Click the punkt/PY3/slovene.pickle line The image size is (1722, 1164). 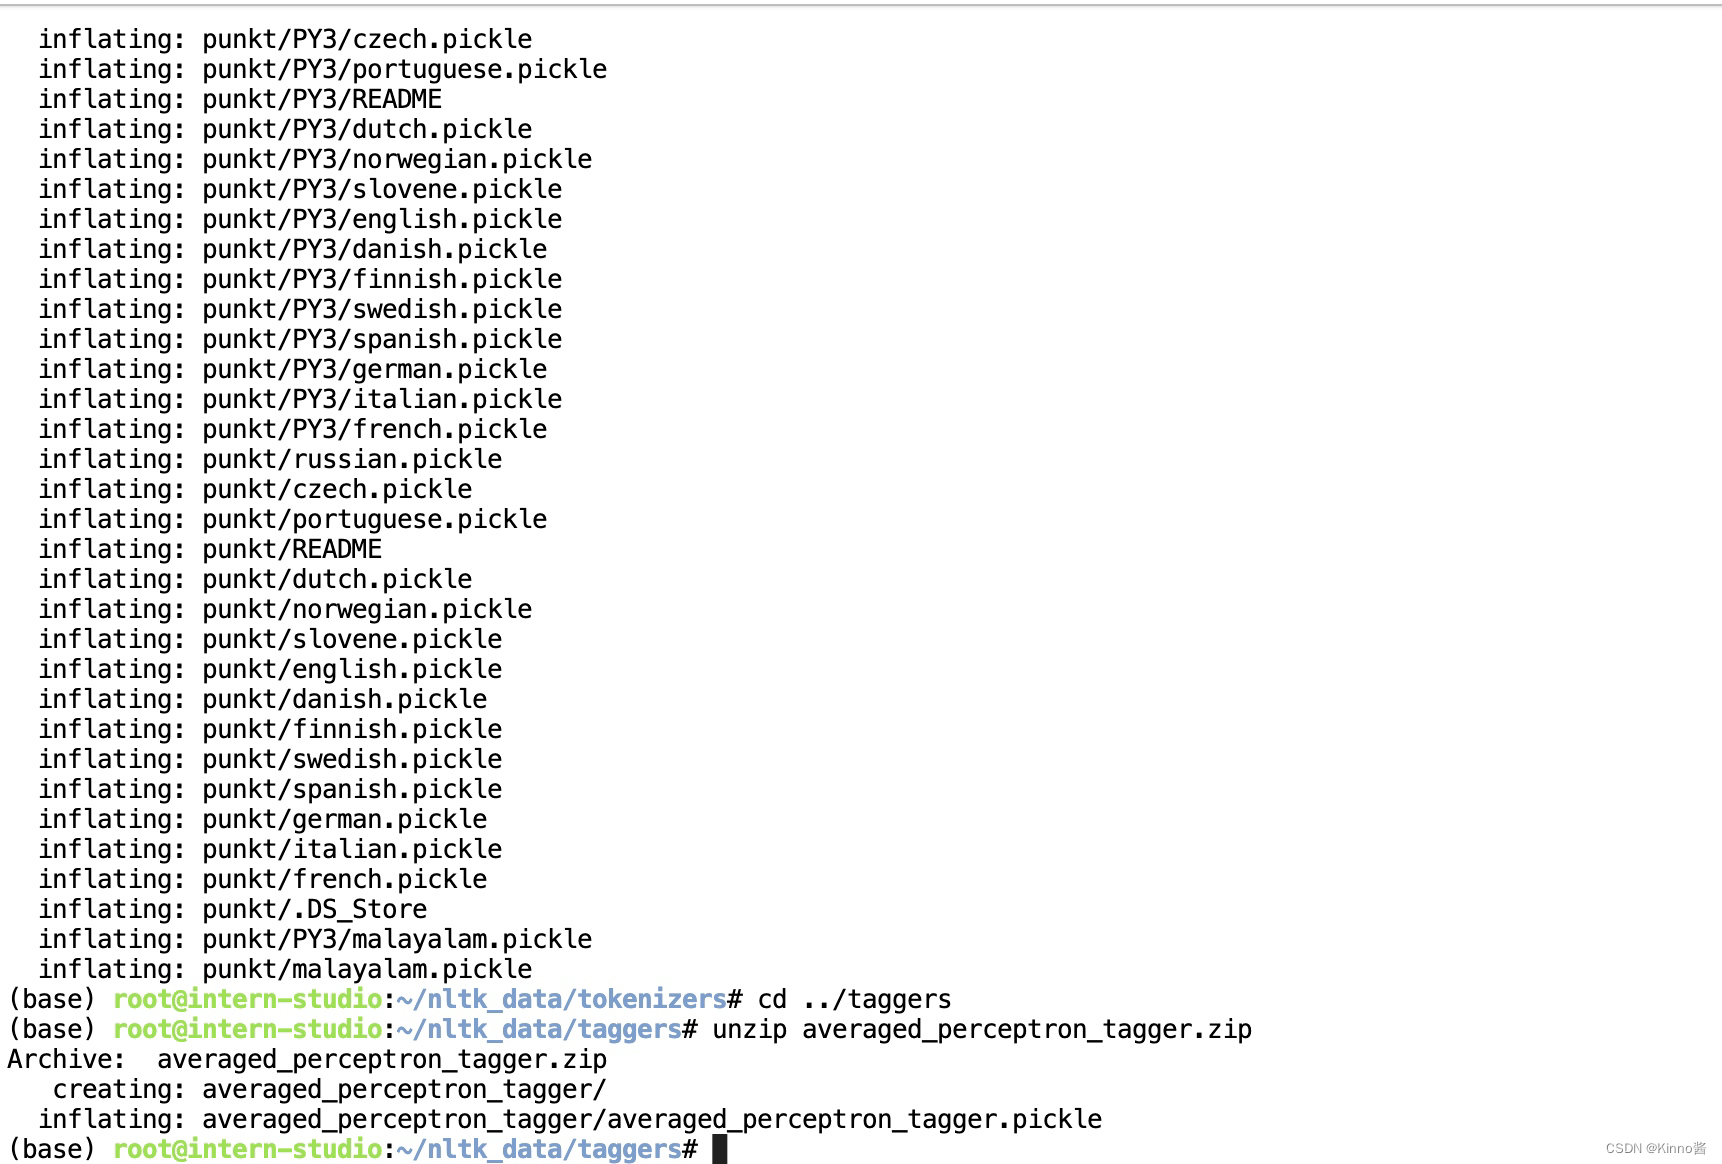coord(300,189)
